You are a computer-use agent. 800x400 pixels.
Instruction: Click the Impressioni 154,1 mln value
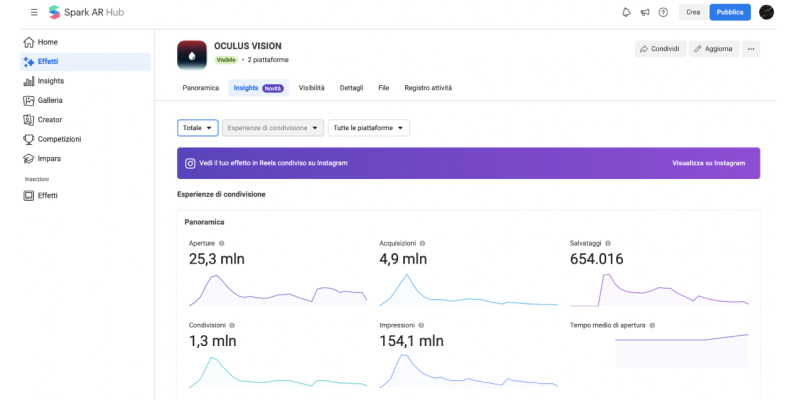[x=412, y=341]
